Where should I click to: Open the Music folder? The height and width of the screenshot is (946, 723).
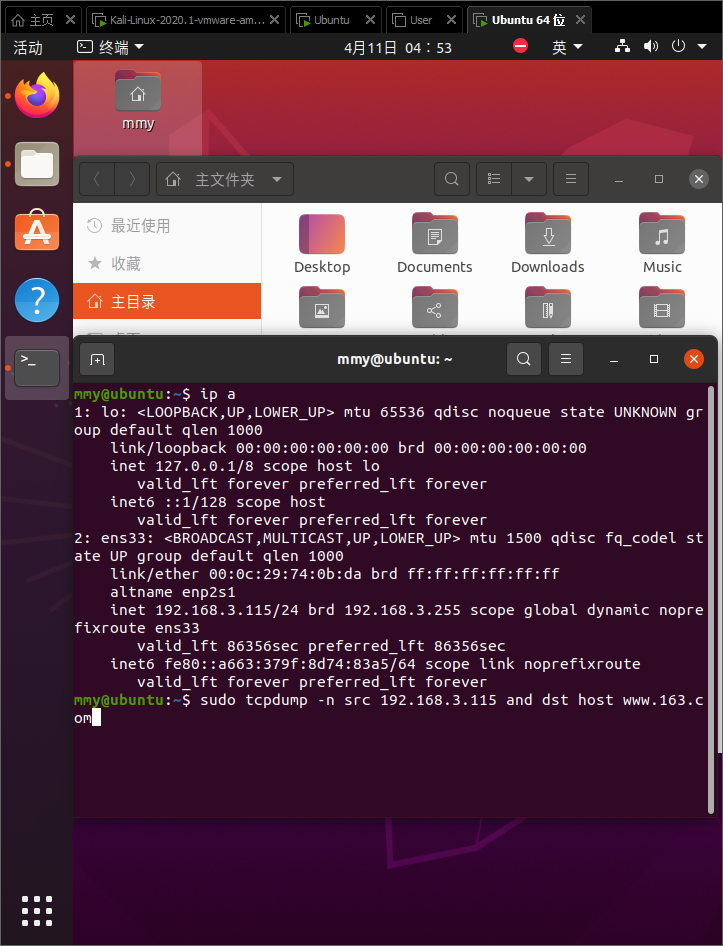pyautogui.click(x=662, y=244)
